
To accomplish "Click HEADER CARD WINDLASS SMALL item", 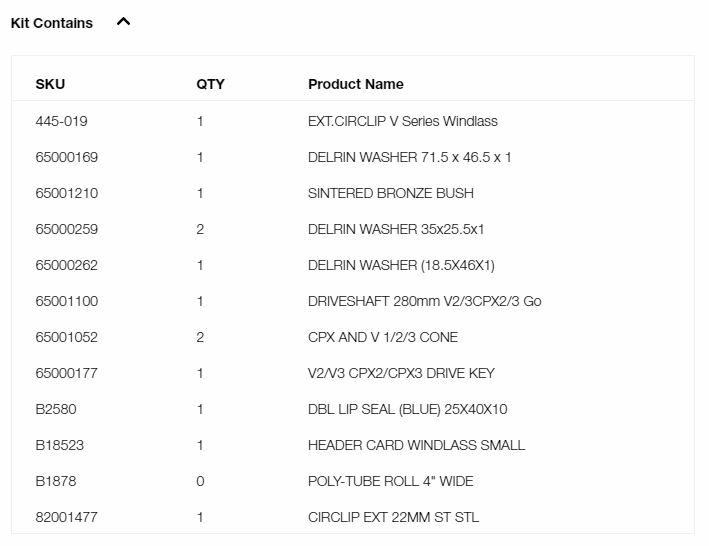I will (x=416, y=445).
